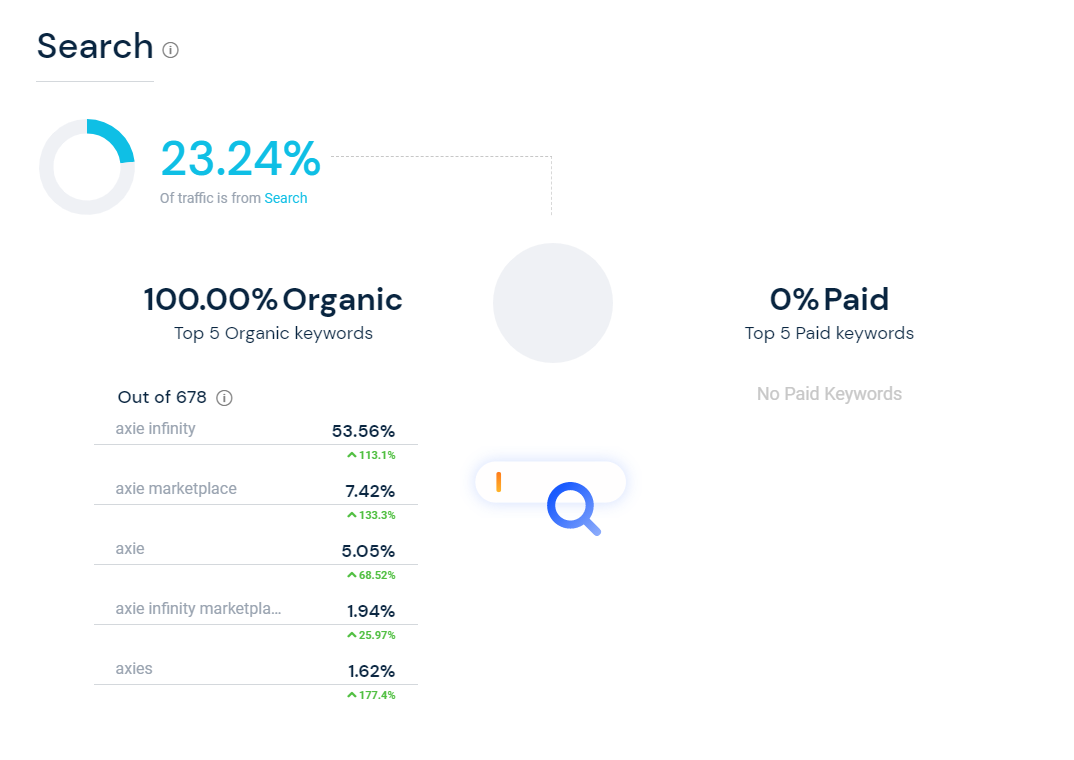Click the 133.3% growth indicator
Viewport: 1074px width, 760px height.
pyautogui.click(x=371, y=515)
